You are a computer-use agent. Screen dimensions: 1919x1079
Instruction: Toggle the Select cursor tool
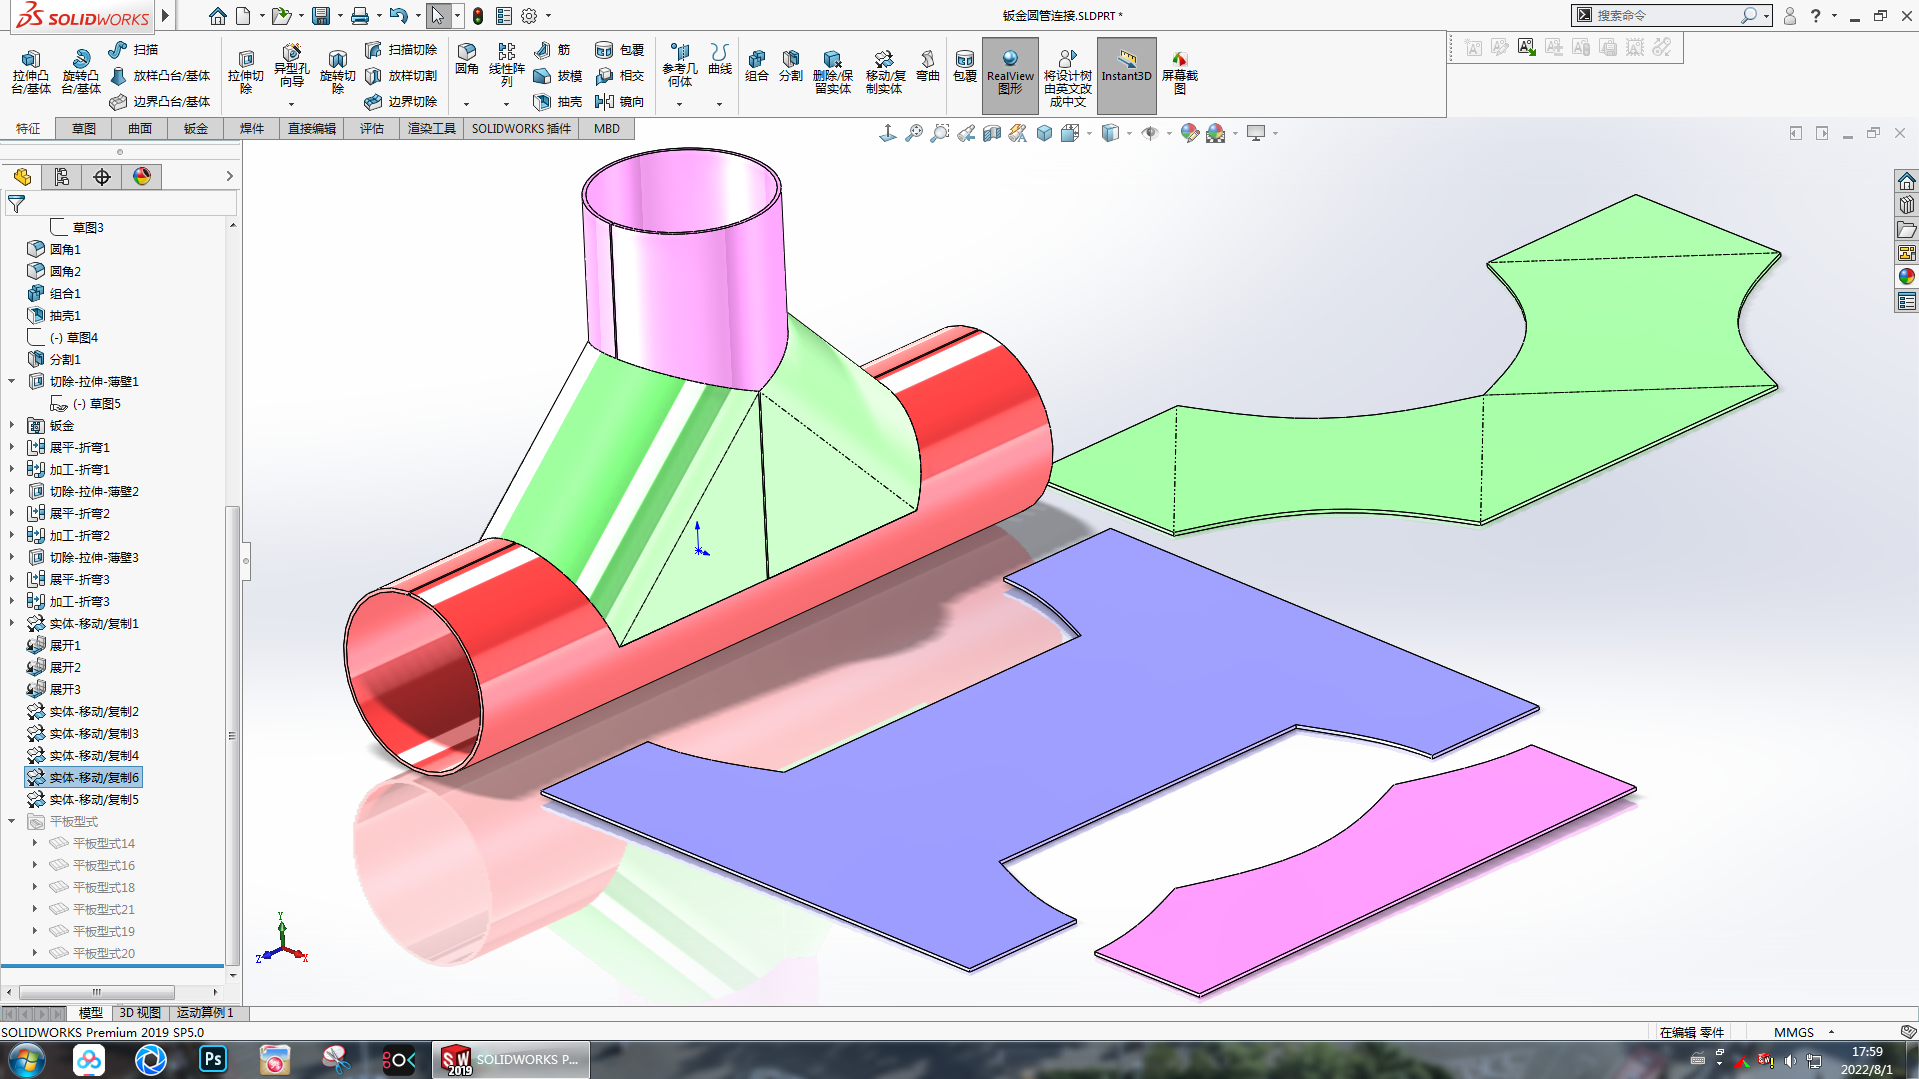pyautogui.click(x=437, y=16)
